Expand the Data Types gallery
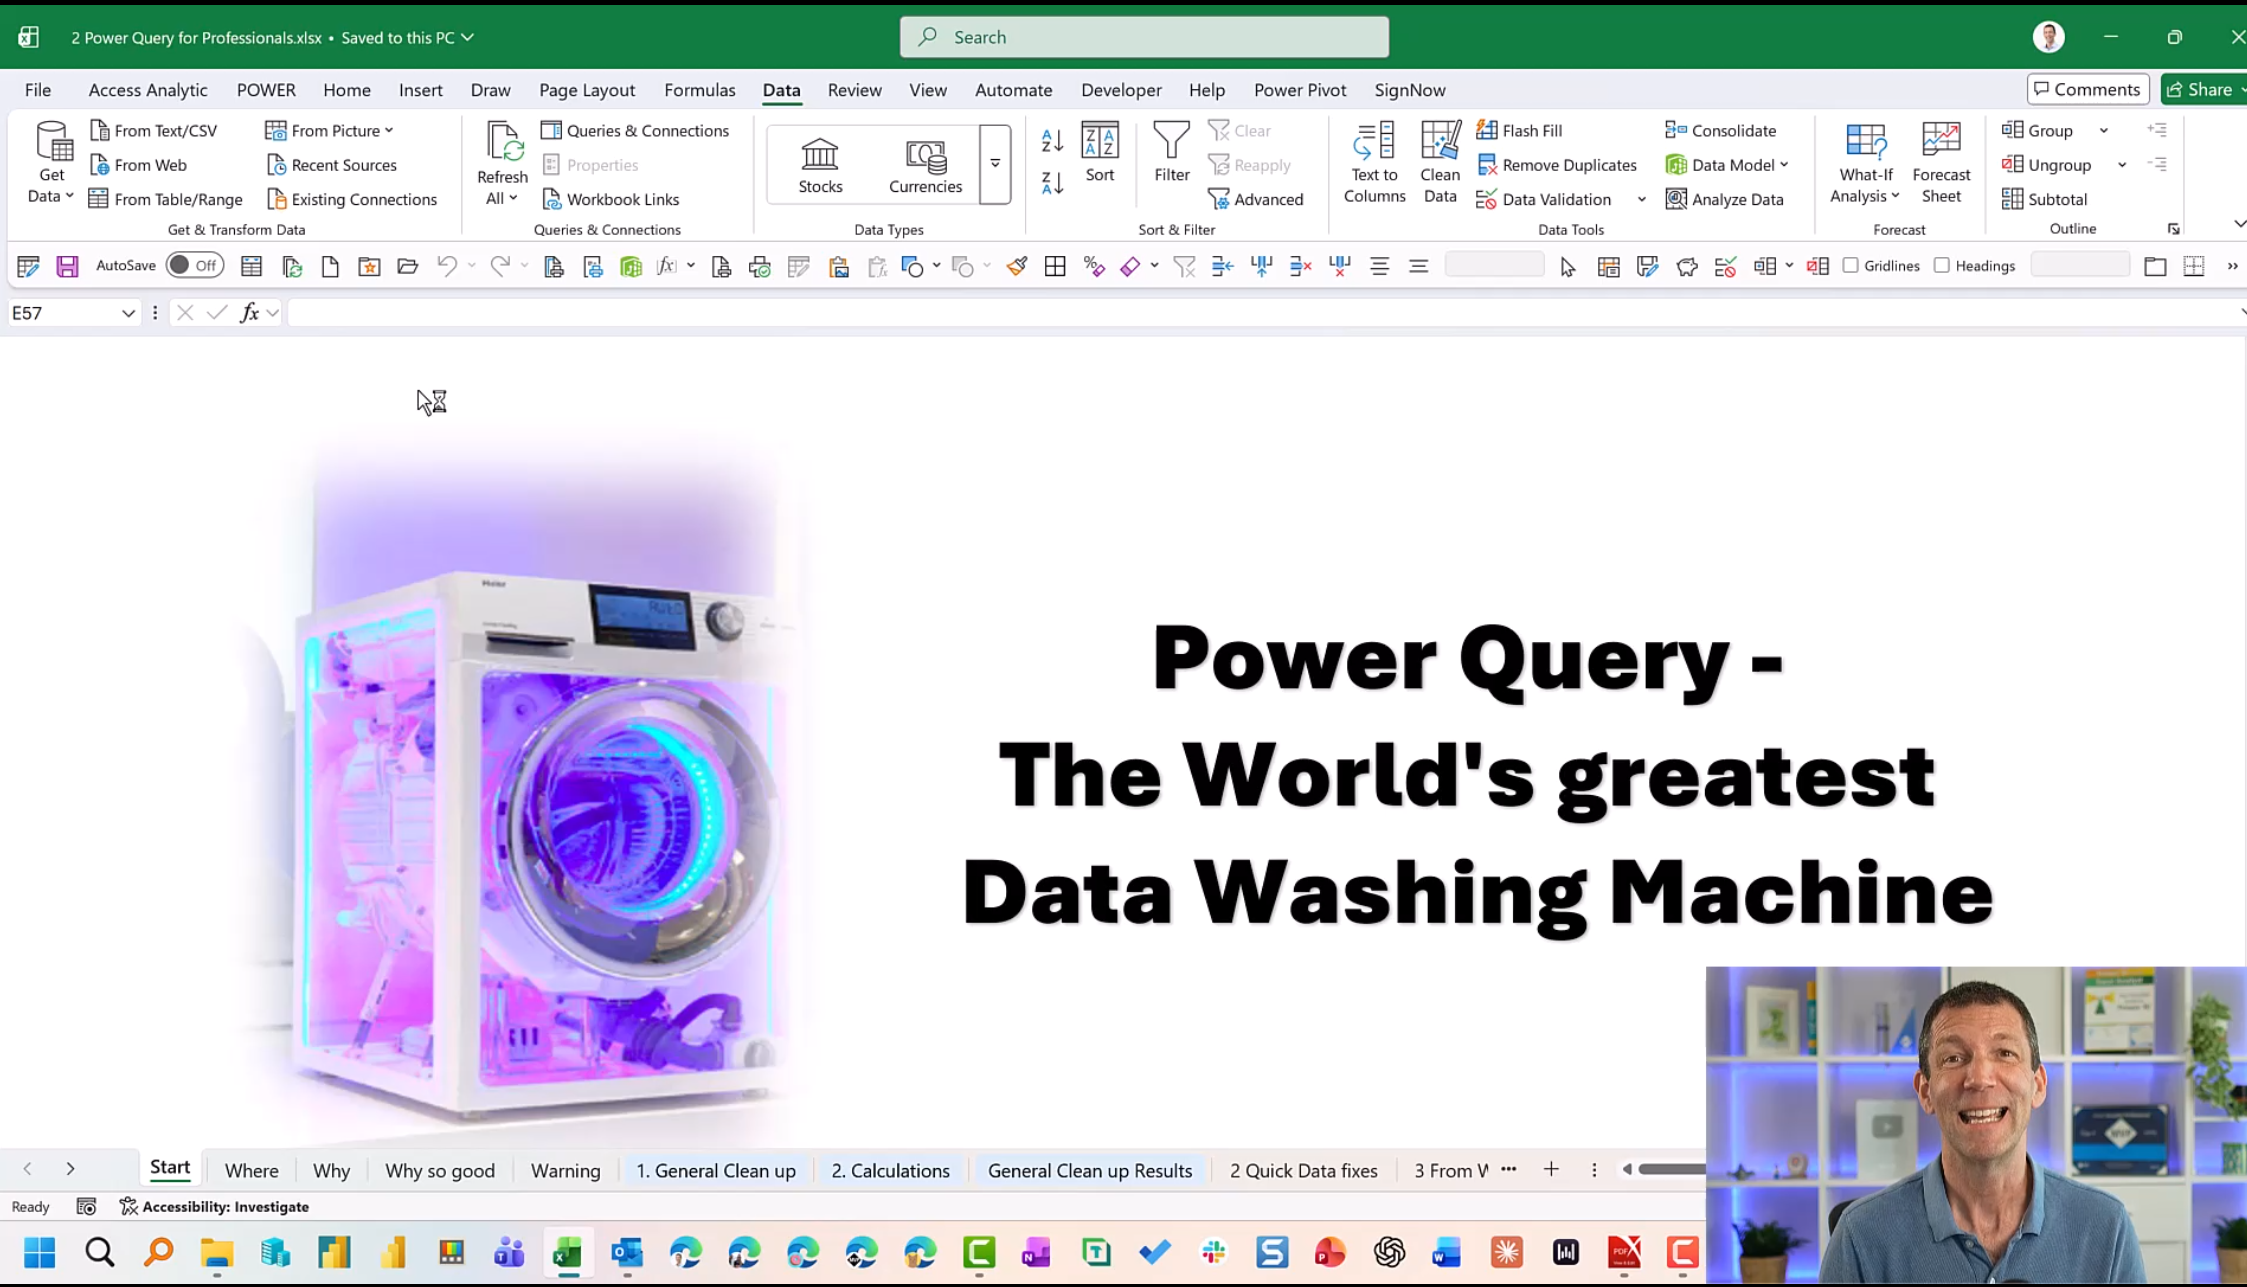2247x1287 pixels. (x=995, y=164)
